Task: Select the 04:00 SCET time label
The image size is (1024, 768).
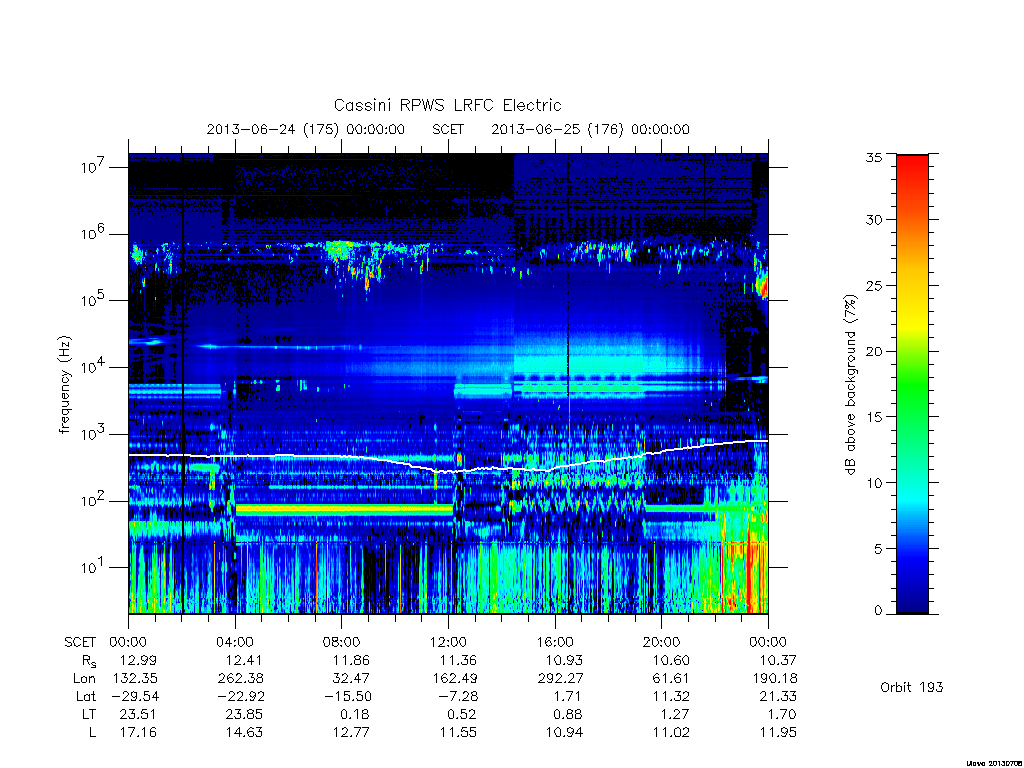Action: tap(235, 642)
